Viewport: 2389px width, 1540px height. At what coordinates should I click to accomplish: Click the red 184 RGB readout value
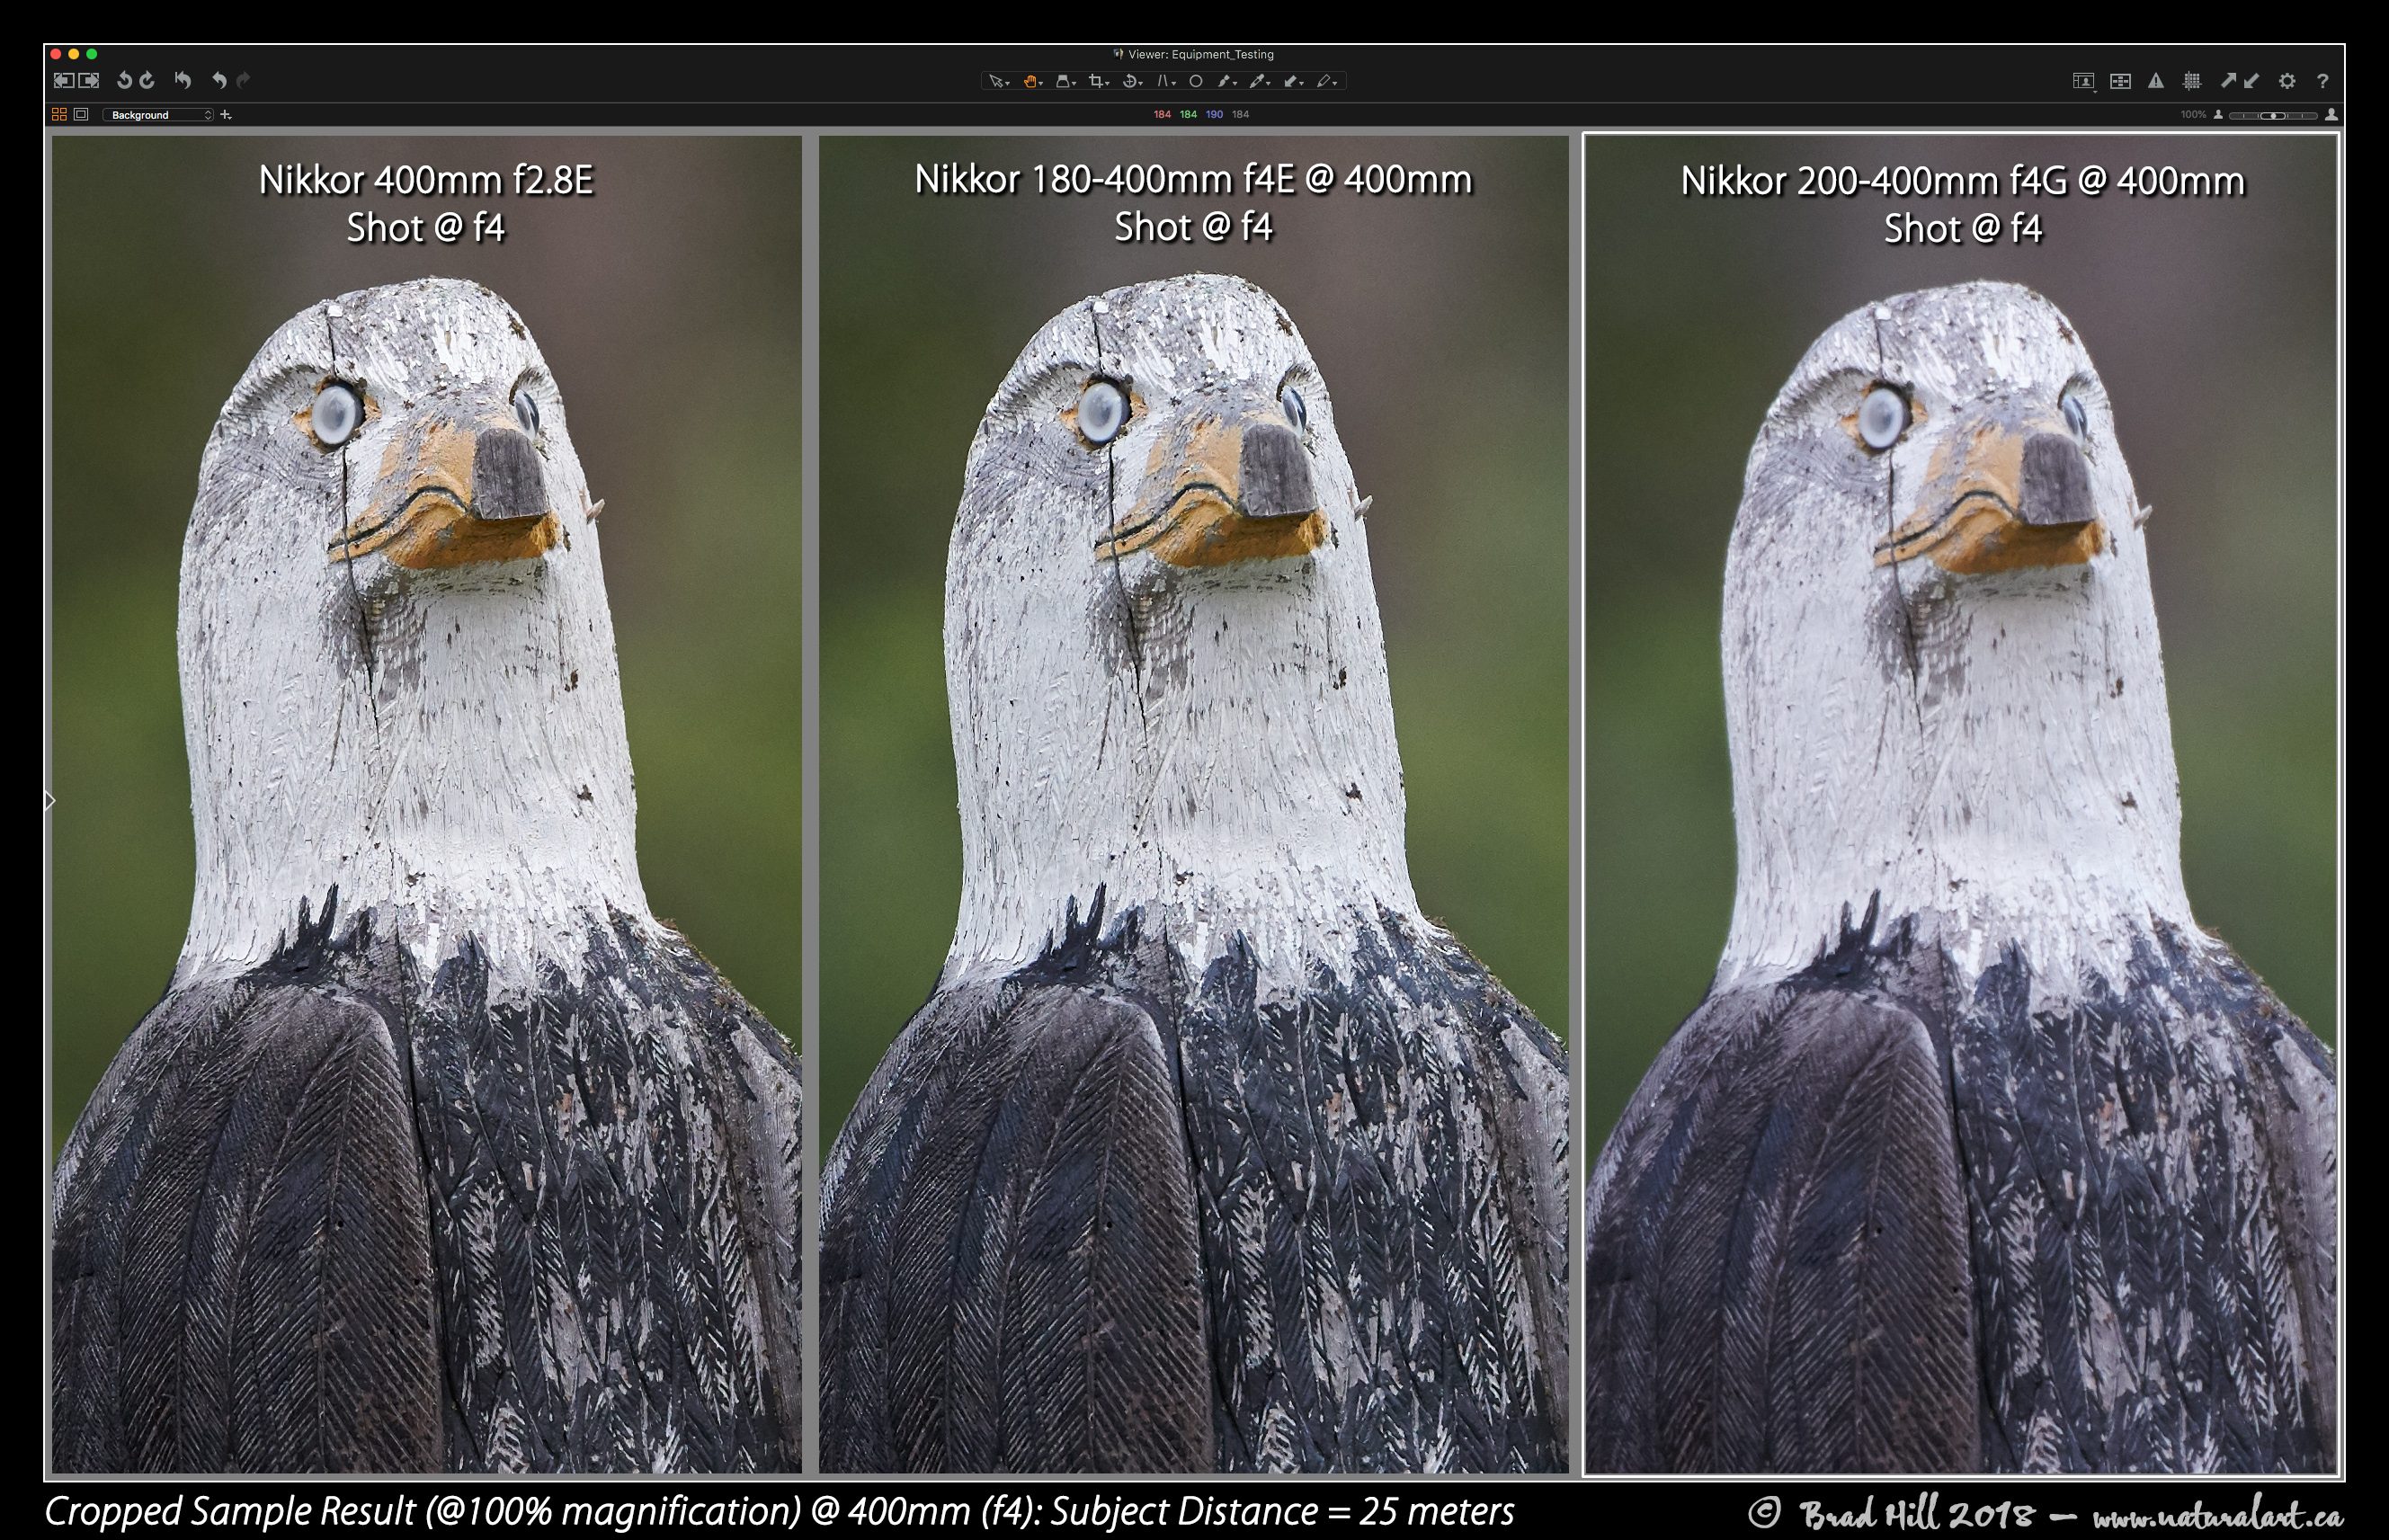[1162, 115]
